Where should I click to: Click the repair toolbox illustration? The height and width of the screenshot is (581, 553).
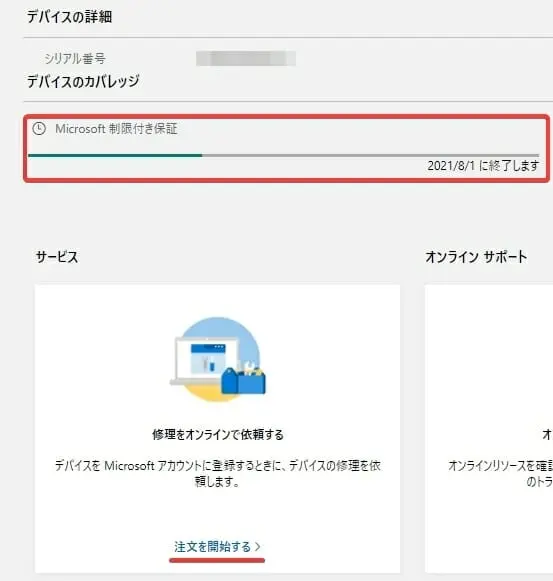pyautogui.click(x=218, y=359)
